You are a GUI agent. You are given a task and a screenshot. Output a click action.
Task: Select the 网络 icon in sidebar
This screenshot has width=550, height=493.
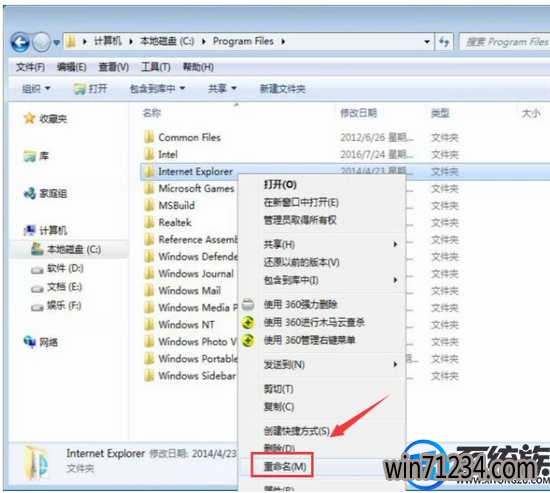30,341
